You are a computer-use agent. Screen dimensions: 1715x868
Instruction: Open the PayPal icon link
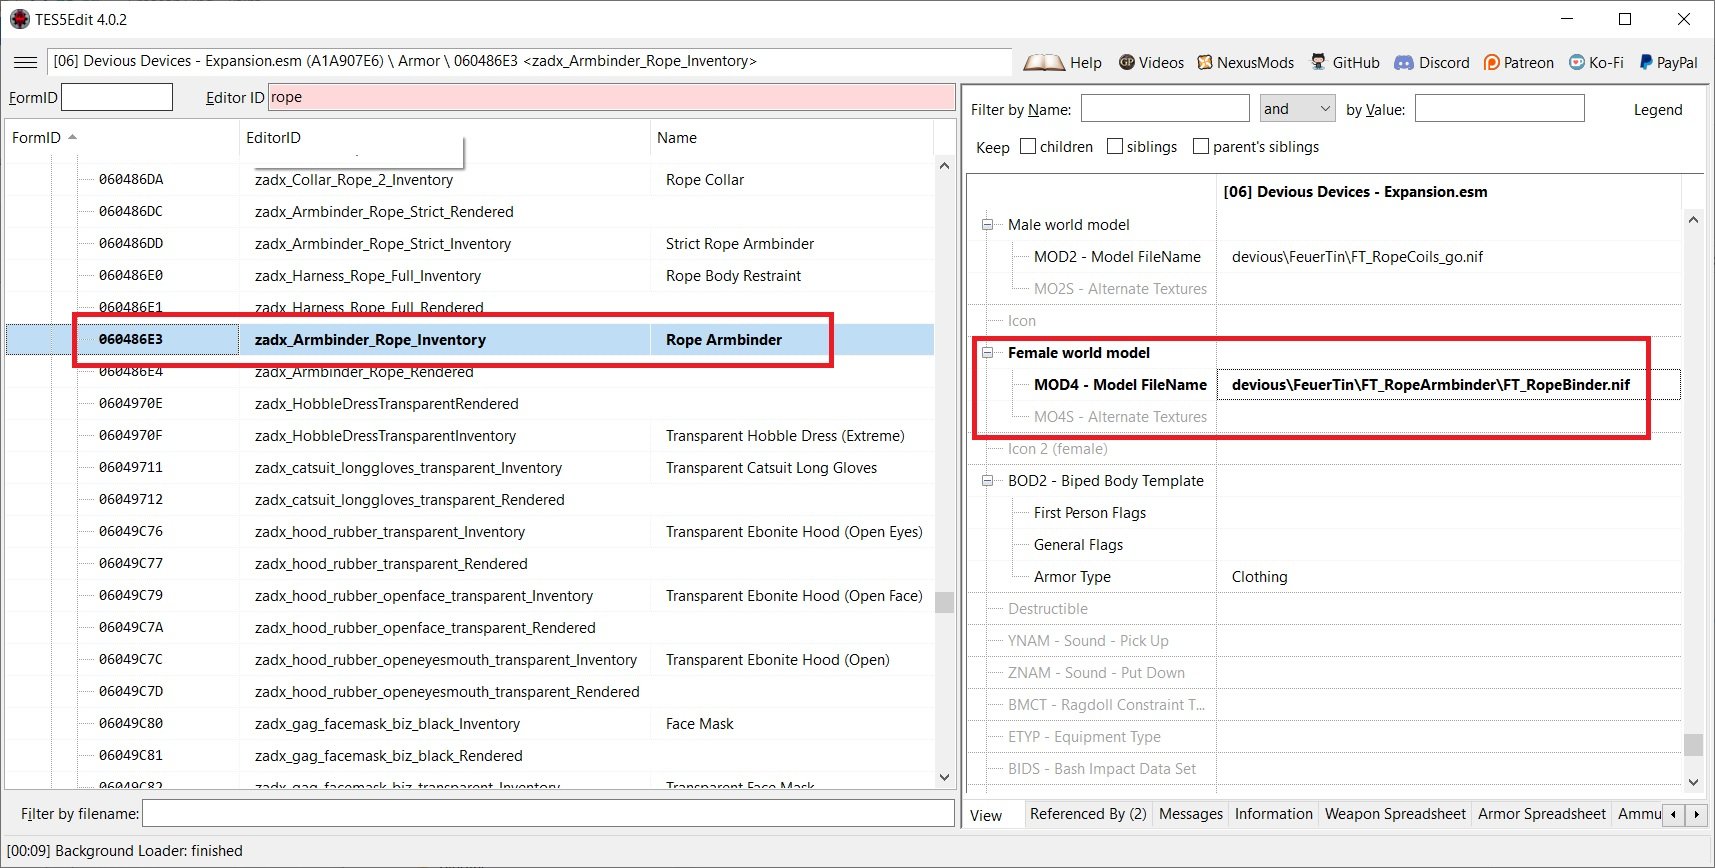pos(1646,62)
